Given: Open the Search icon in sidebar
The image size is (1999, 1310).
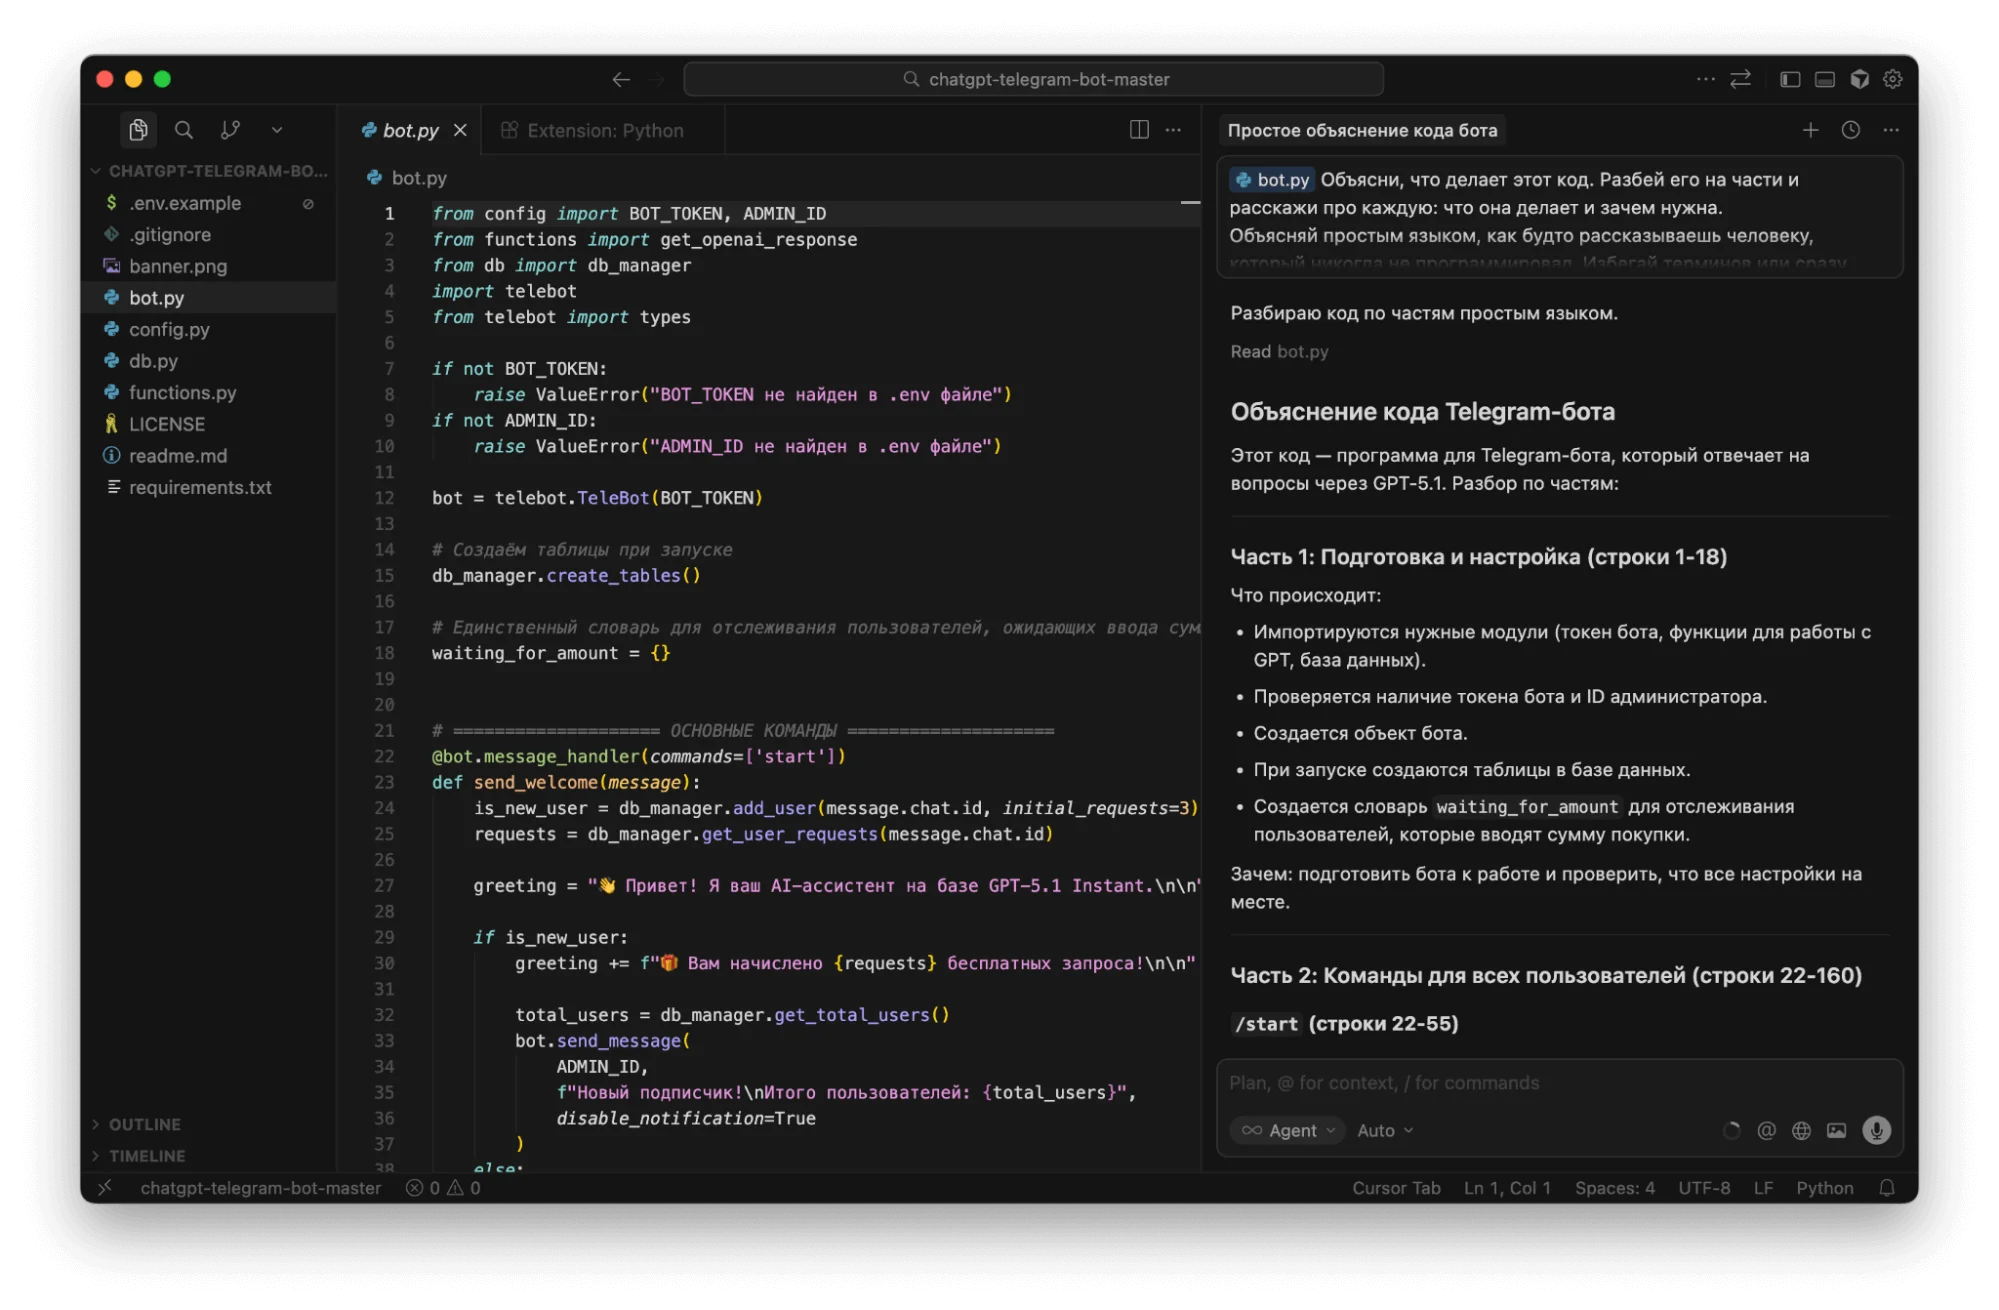Looking at the screenshot, I should tap(184, 130).
